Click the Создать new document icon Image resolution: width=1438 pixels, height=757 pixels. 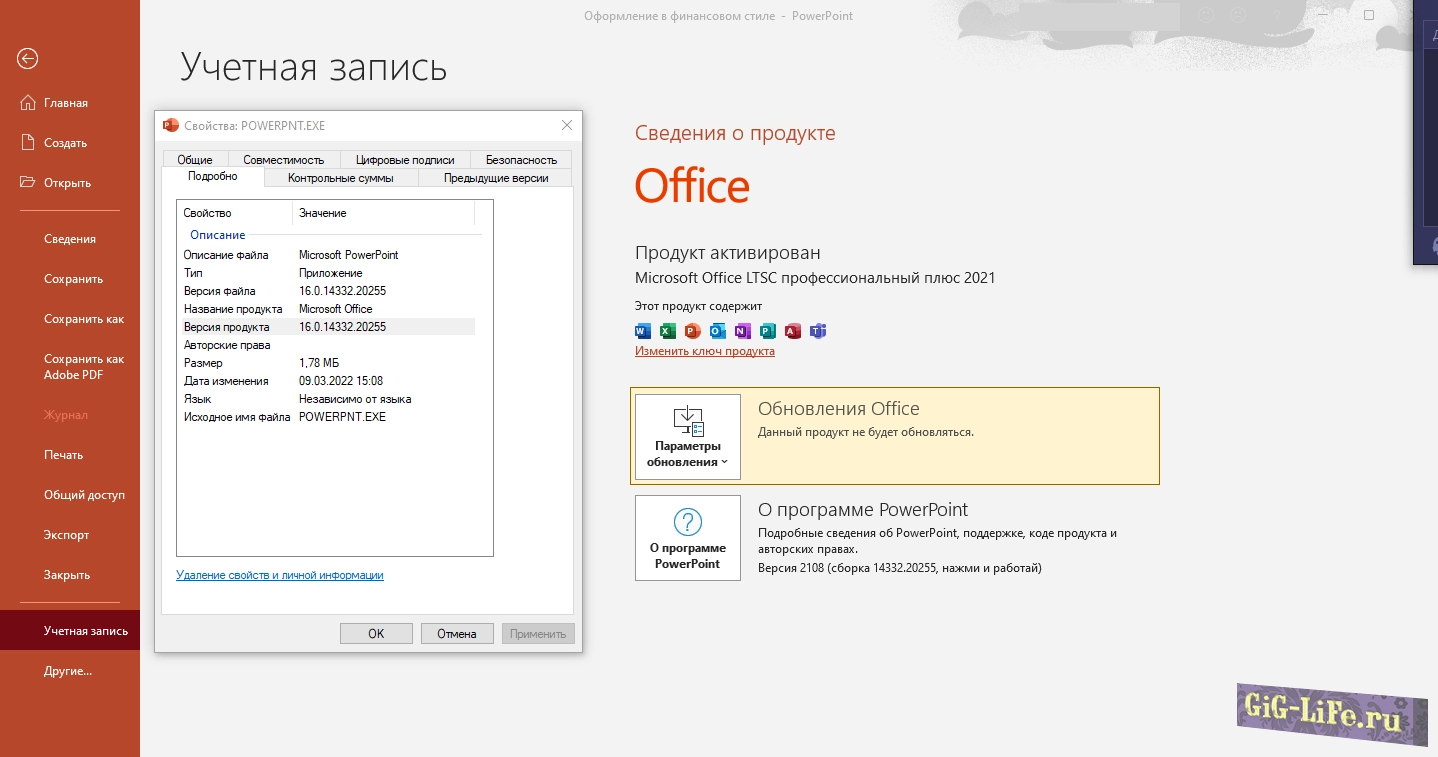point(28,143)
